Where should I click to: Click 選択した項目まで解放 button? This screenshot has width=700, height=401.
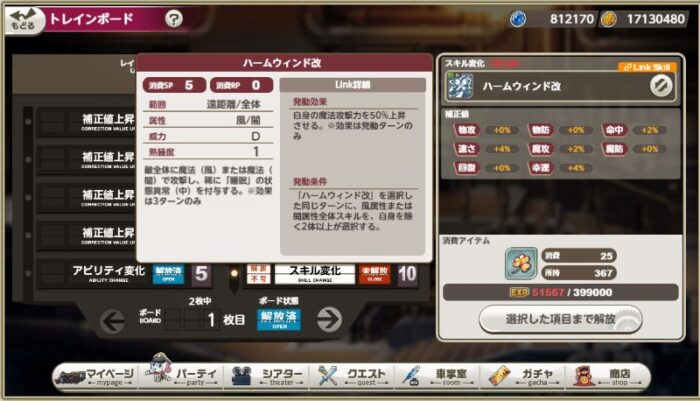click(560, 319)
